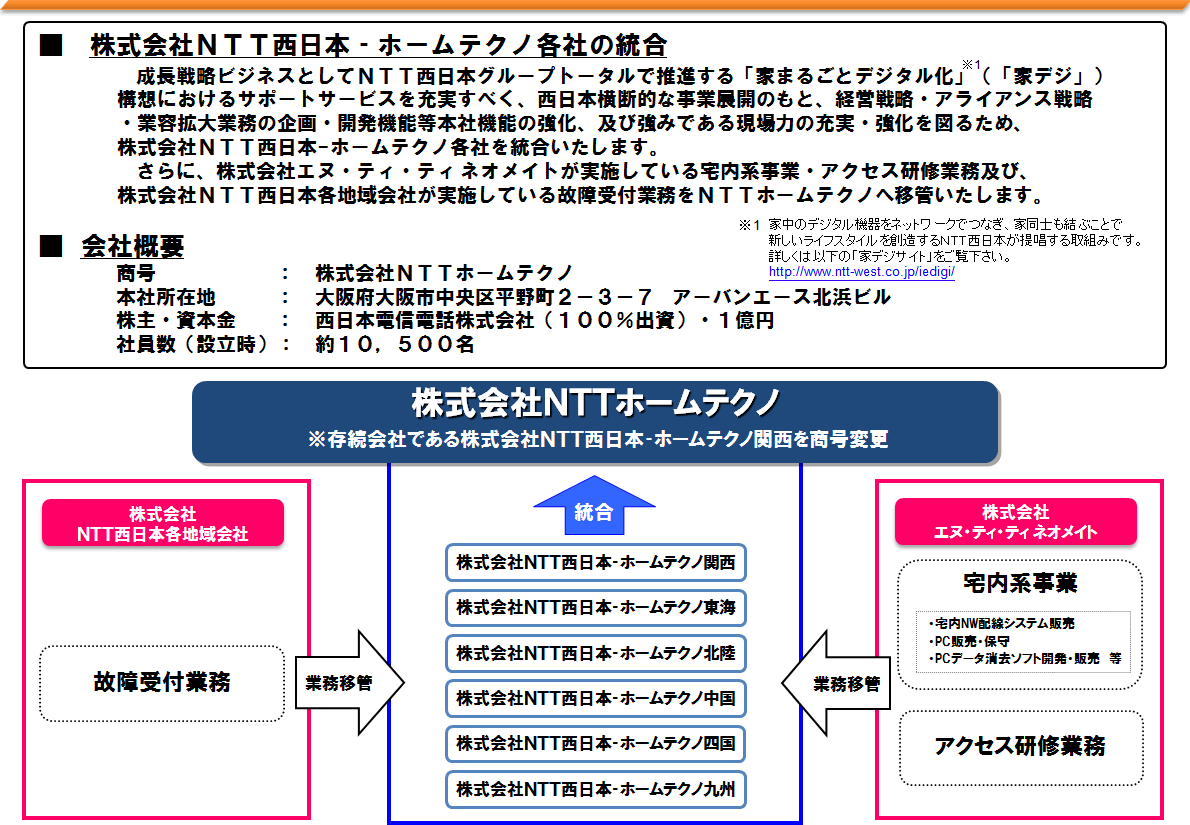Click the right-pointing 業務移管 arrow
Viewport: 1190px width, 825px height.
[x=350, y=683]
